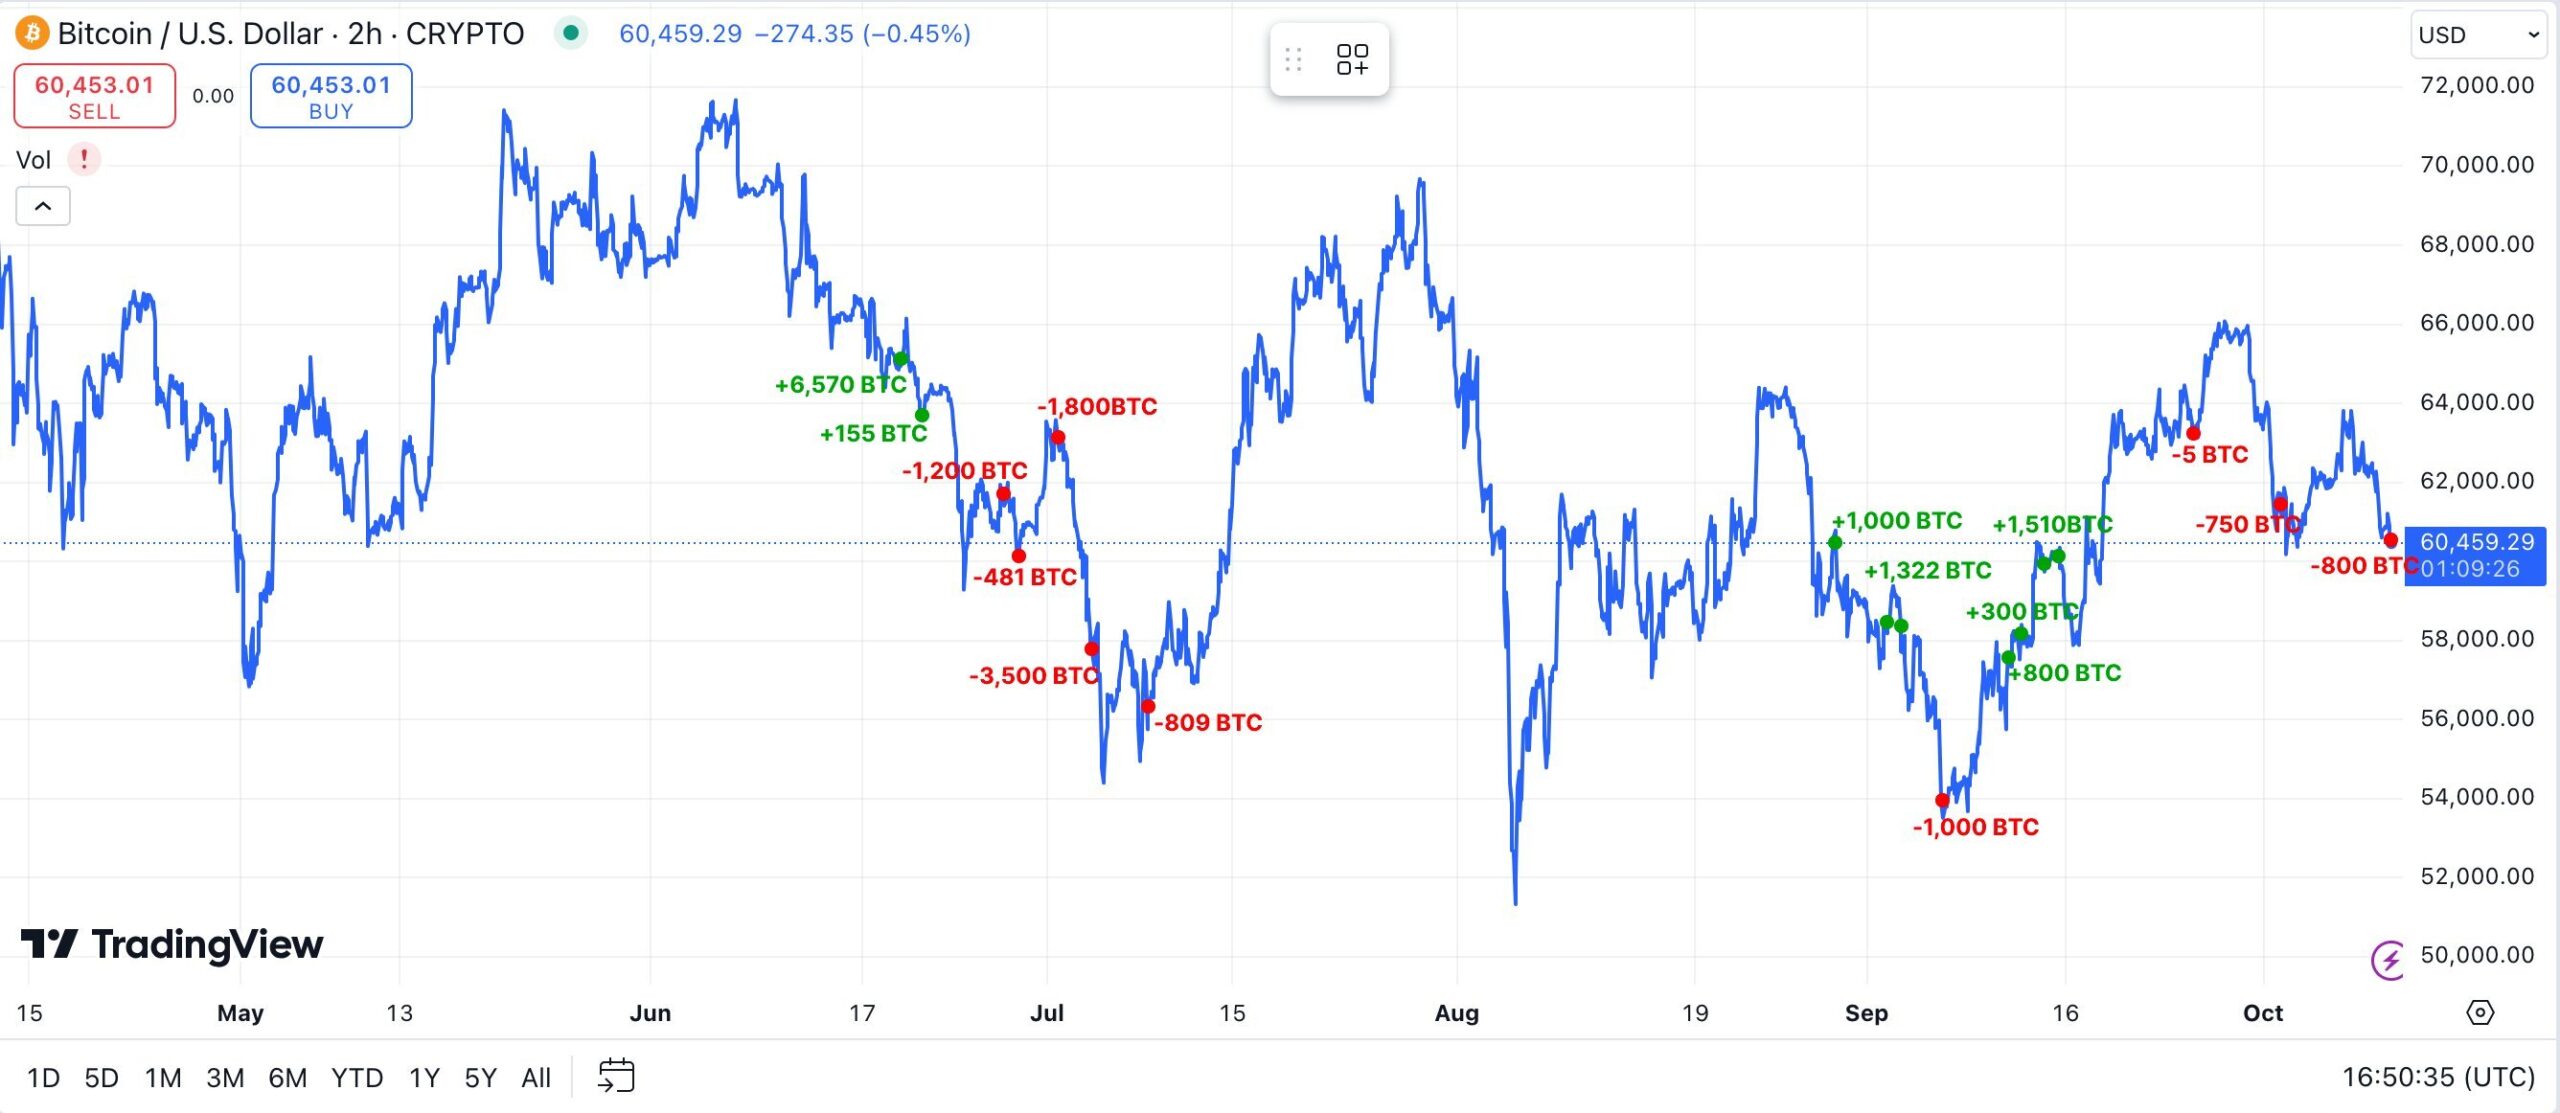The height and width of the screenshot is (1113, 2560).
Task: Collapse the indicator legend chevron
Action: (43, 206)
